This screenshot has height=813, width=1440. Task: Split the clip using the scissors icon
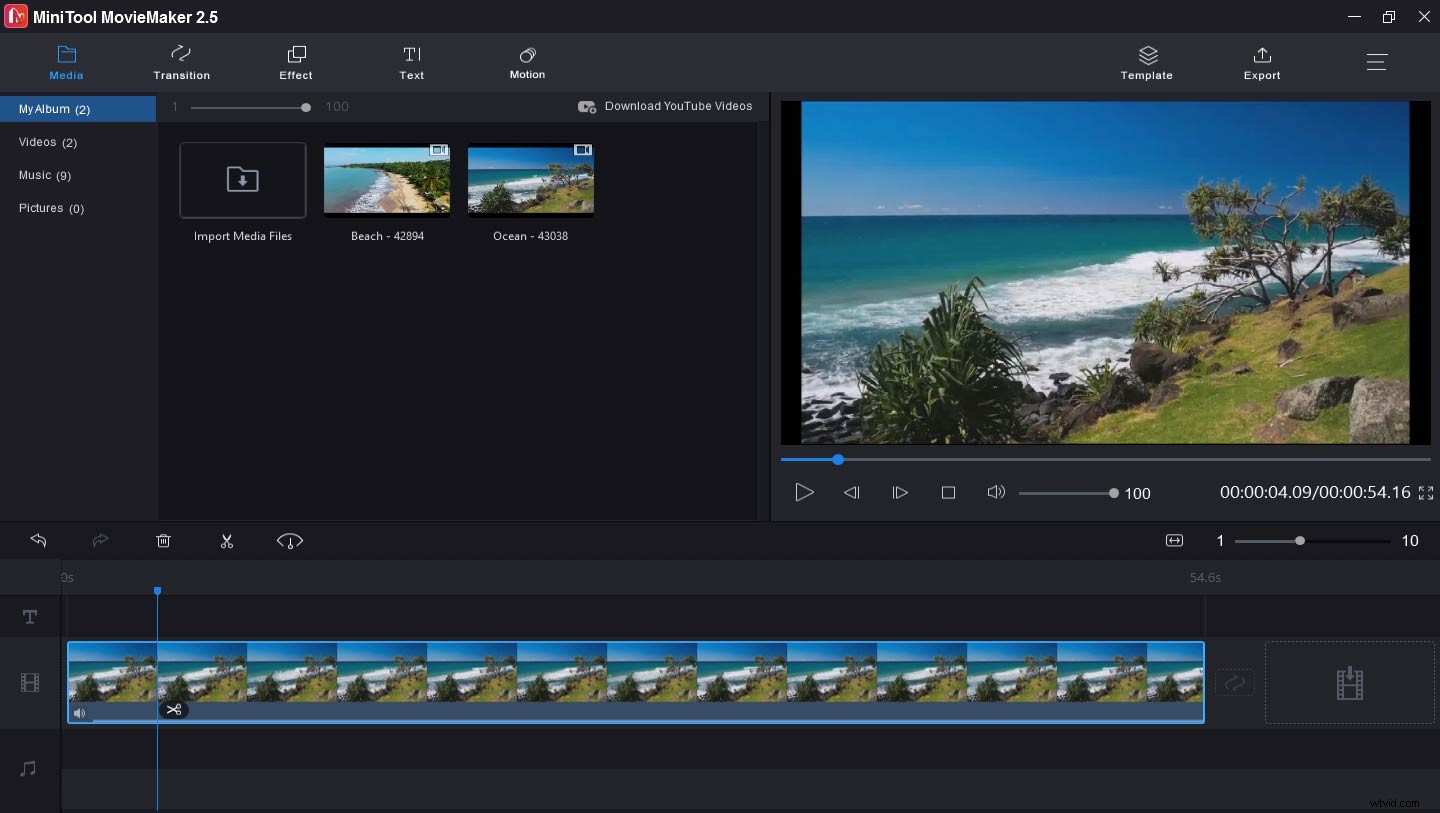pyautogui.click(x=227, y=541)
